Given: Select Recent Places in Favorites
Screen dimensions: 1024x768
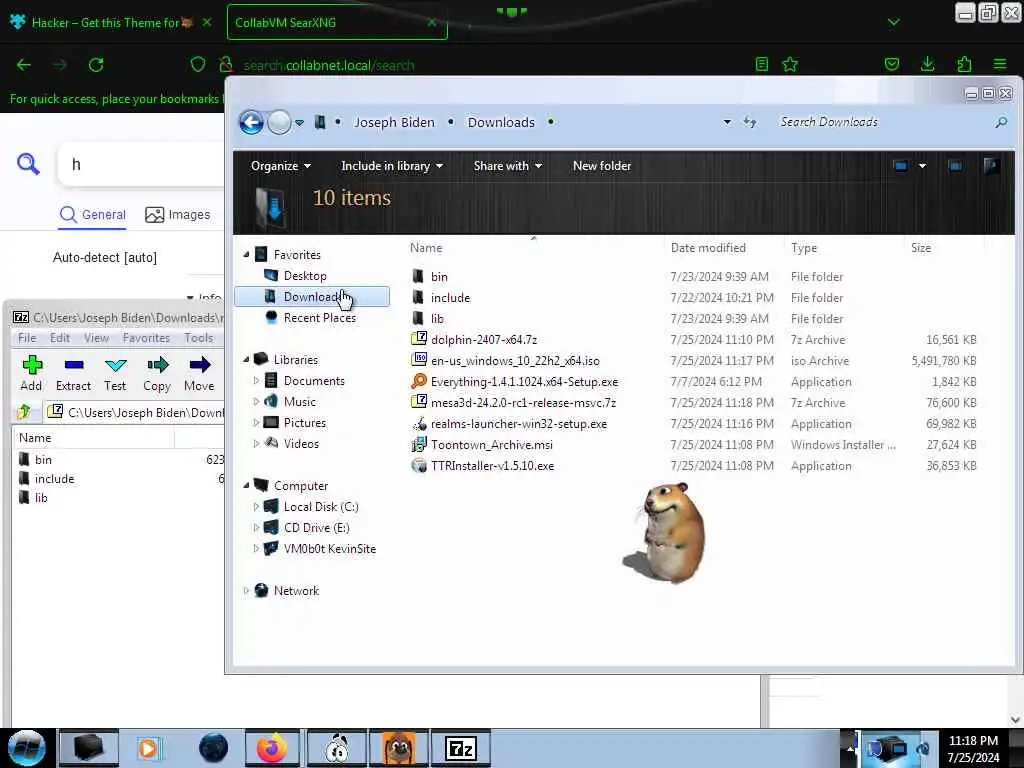Looking at the screenshot, I should tap(319, 317).
